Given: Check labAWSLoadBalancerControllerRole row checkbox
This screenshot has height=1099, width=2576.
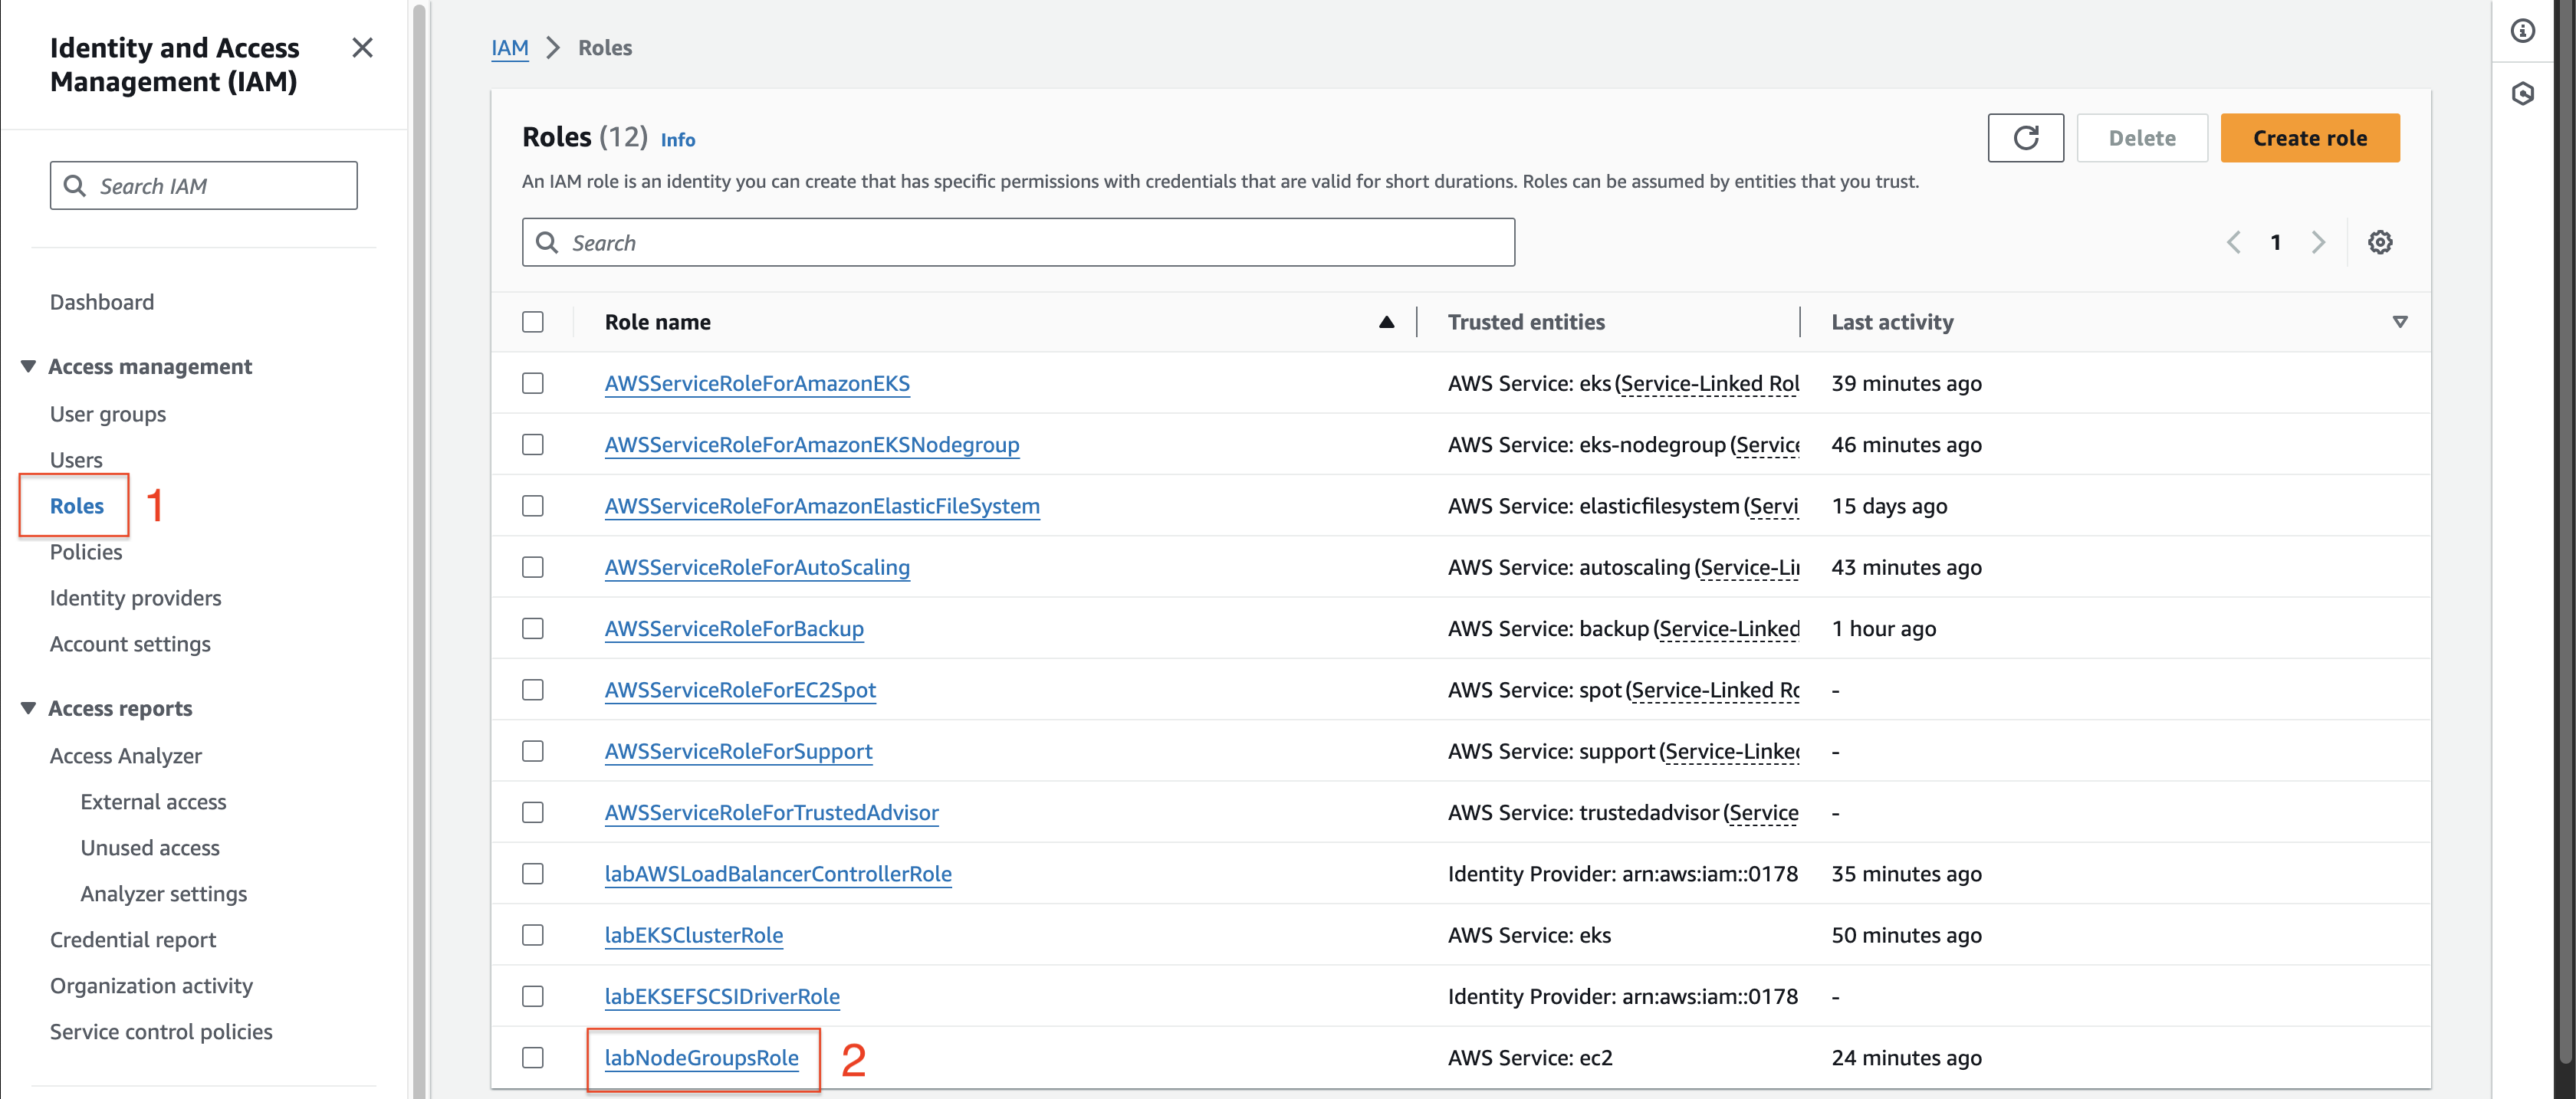Looking at the screenshot, I should click(x=533, y=874).
